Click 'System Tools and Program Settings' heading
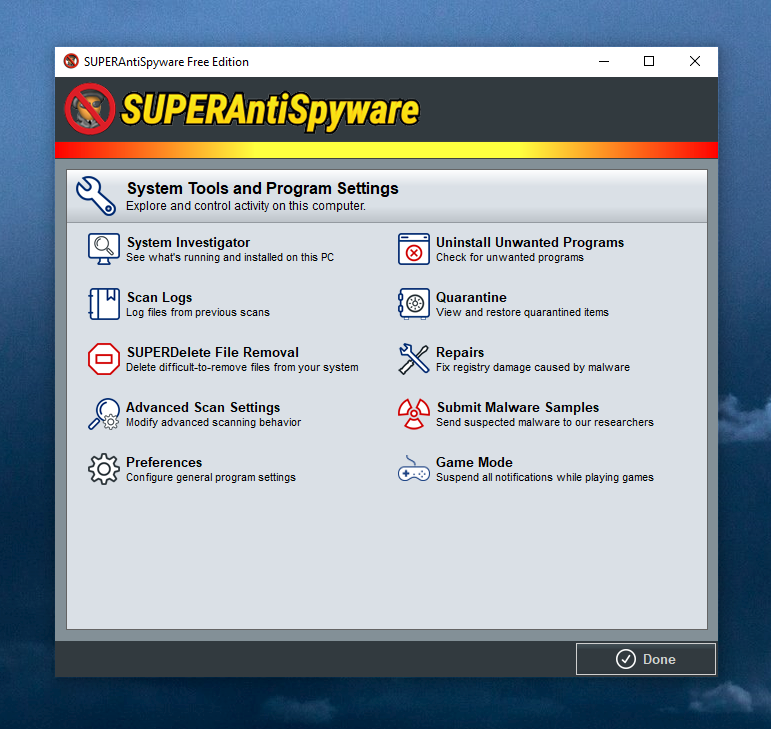This screenshot has width=771, height=729. (263, 189)
